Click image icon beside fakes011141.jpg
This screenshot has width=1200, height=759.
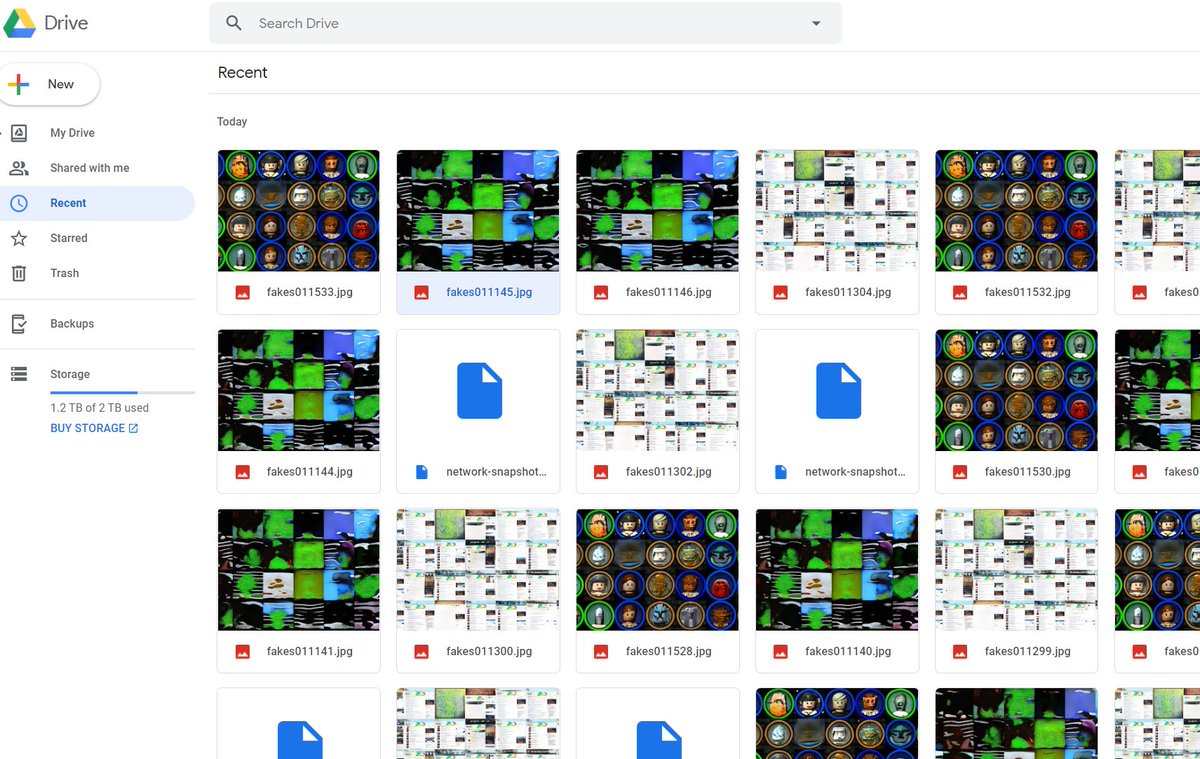(242, 651)
